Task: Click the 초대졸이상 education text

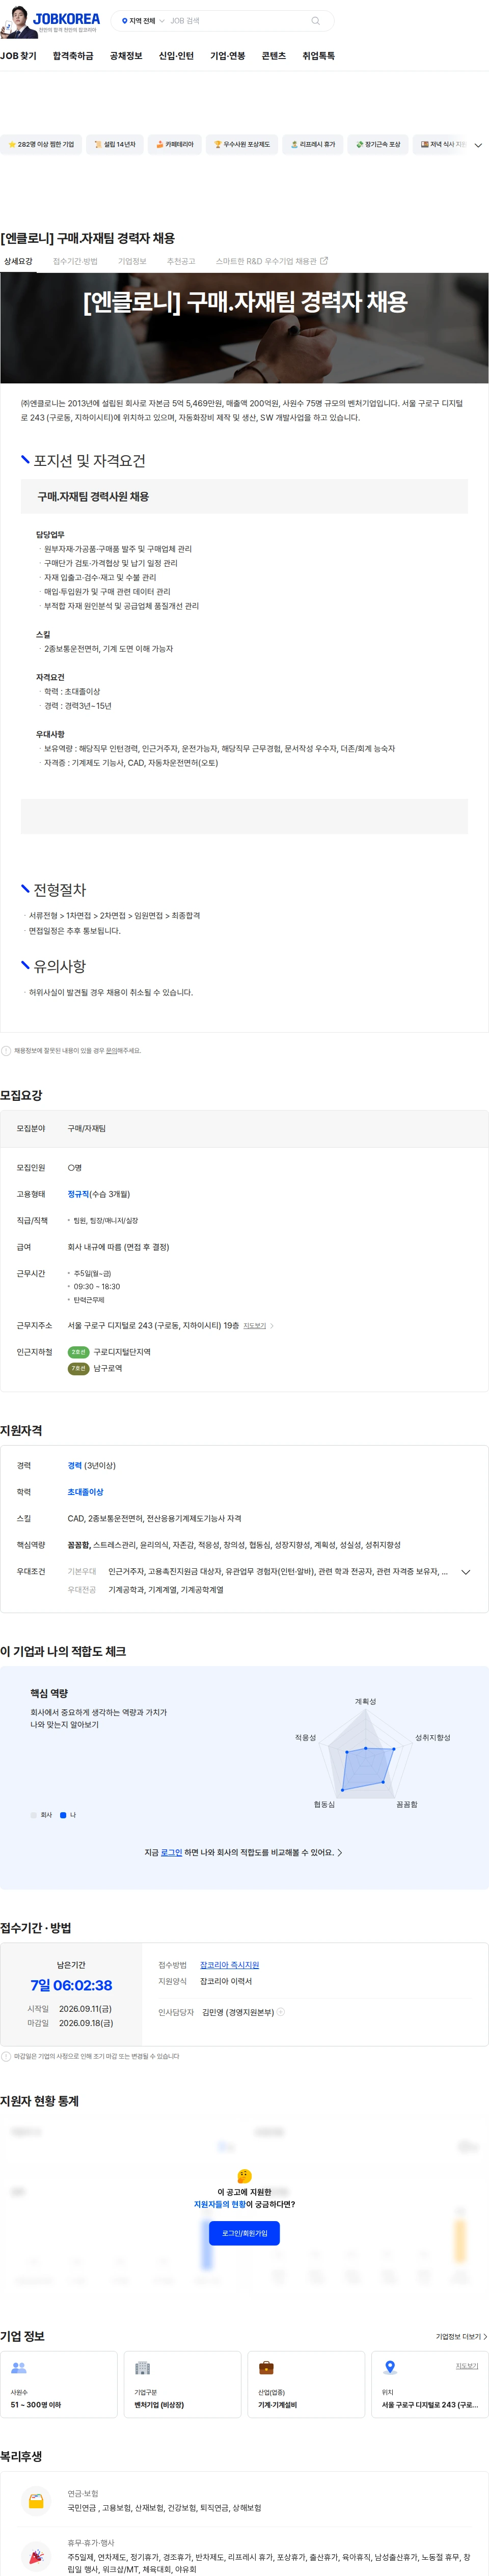Action: click(x=85, y=1492)
